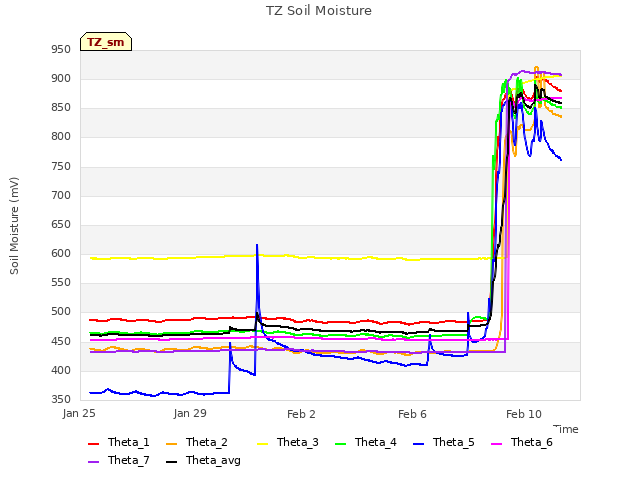Click the yellow Theta_3 legend swatch
This screenshot has height=480, width=640.
tap(262, 444)
